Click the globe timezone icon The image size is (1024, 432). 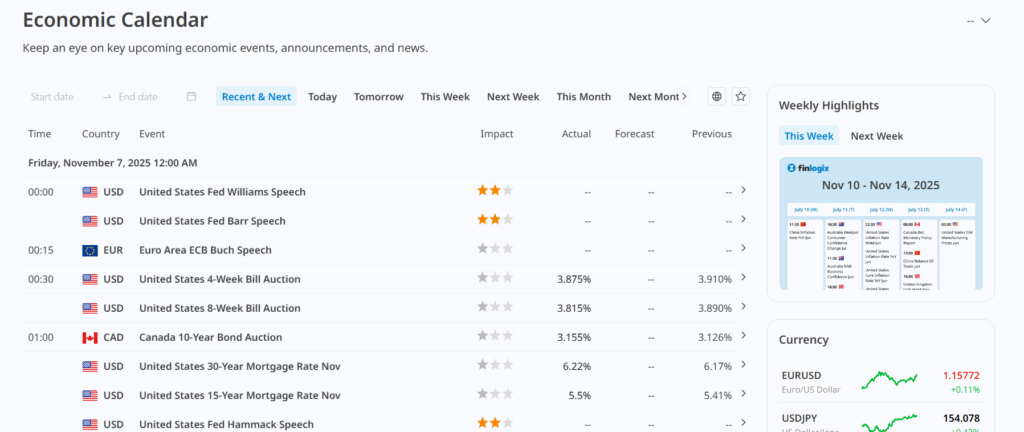click(x=717, y=97)
